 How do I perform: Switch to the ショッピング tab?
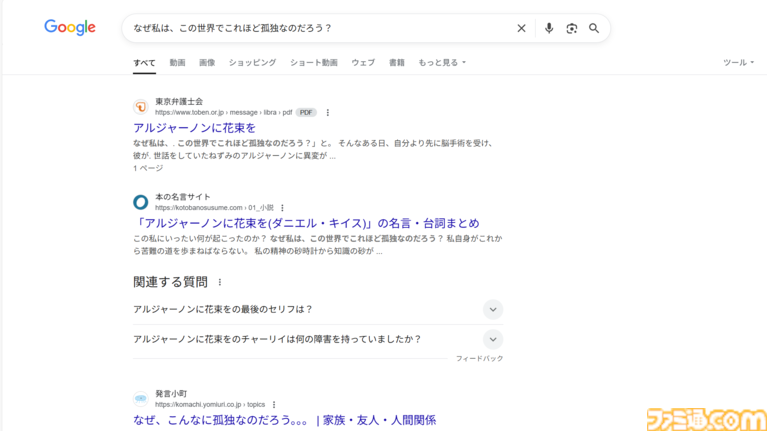coord(252,63)
